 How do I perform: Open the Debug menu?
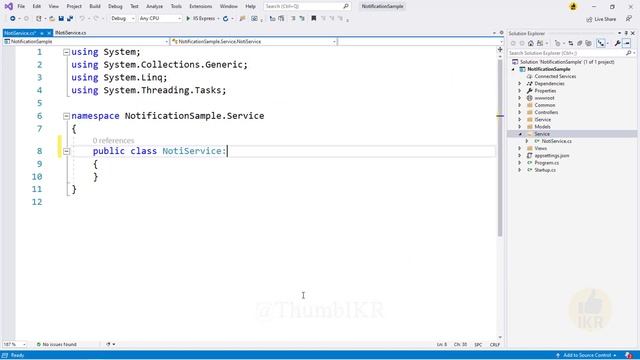click(x=115, y=6)
